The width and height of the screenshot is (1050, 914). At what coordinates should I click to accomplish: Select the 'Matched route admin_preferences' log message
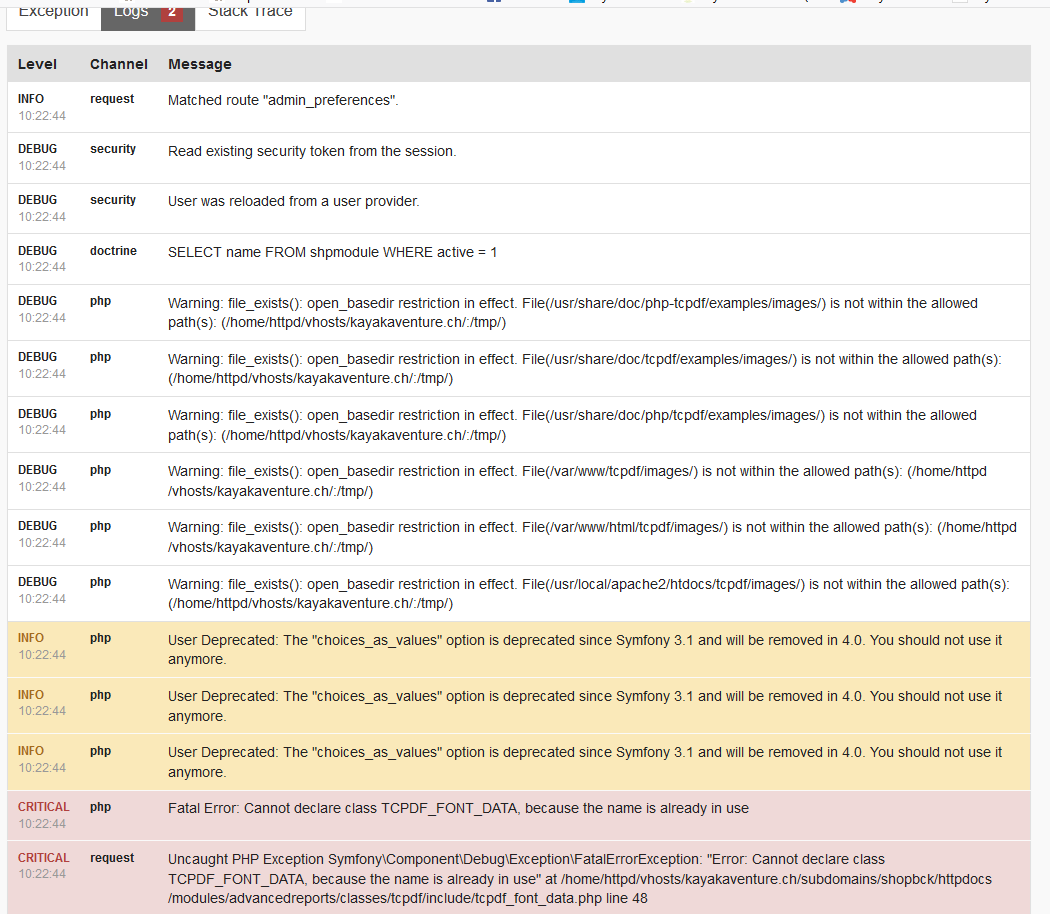coord(283,100)
